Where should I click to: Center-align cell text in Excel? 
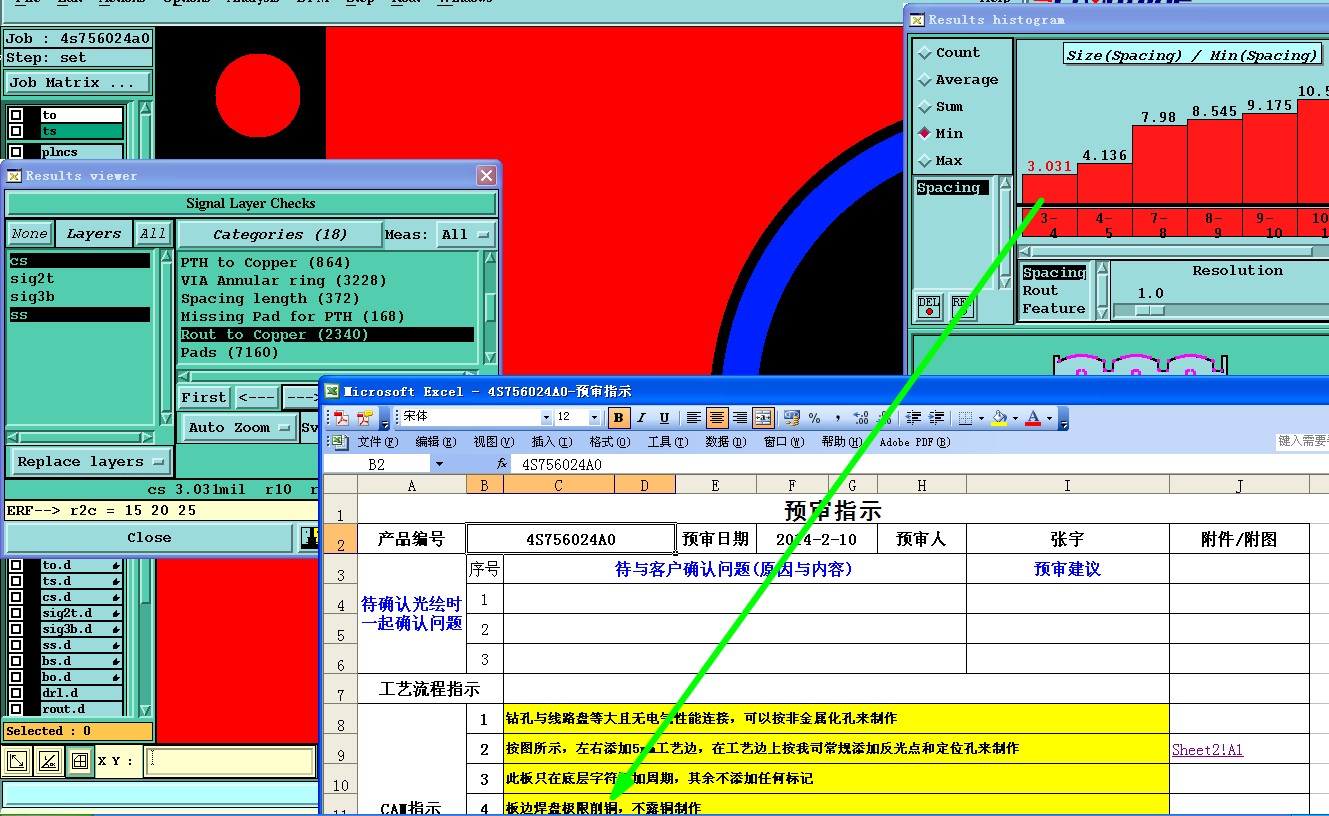(x=717, y=418)
